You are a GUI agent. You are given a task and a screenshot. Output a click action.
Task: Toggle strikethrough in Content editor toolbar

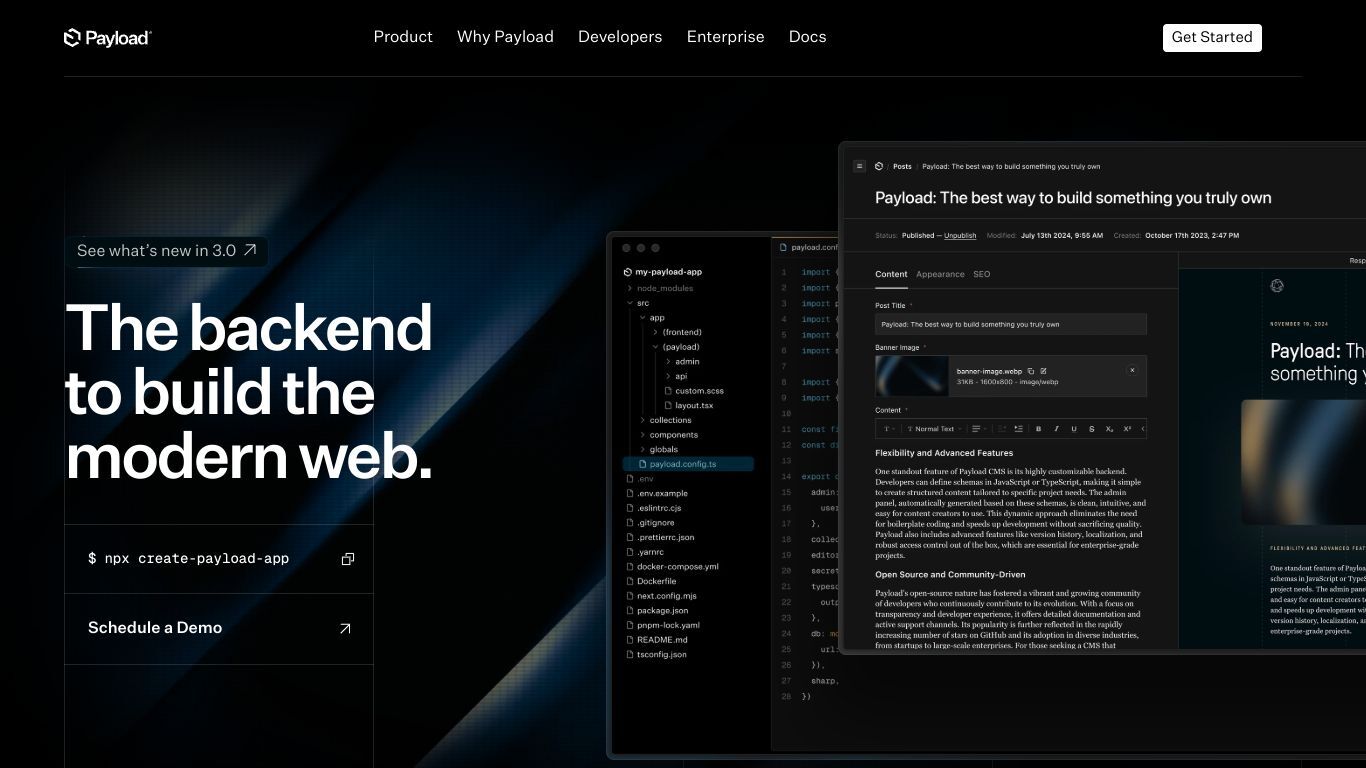click(x=1092, y=429)
